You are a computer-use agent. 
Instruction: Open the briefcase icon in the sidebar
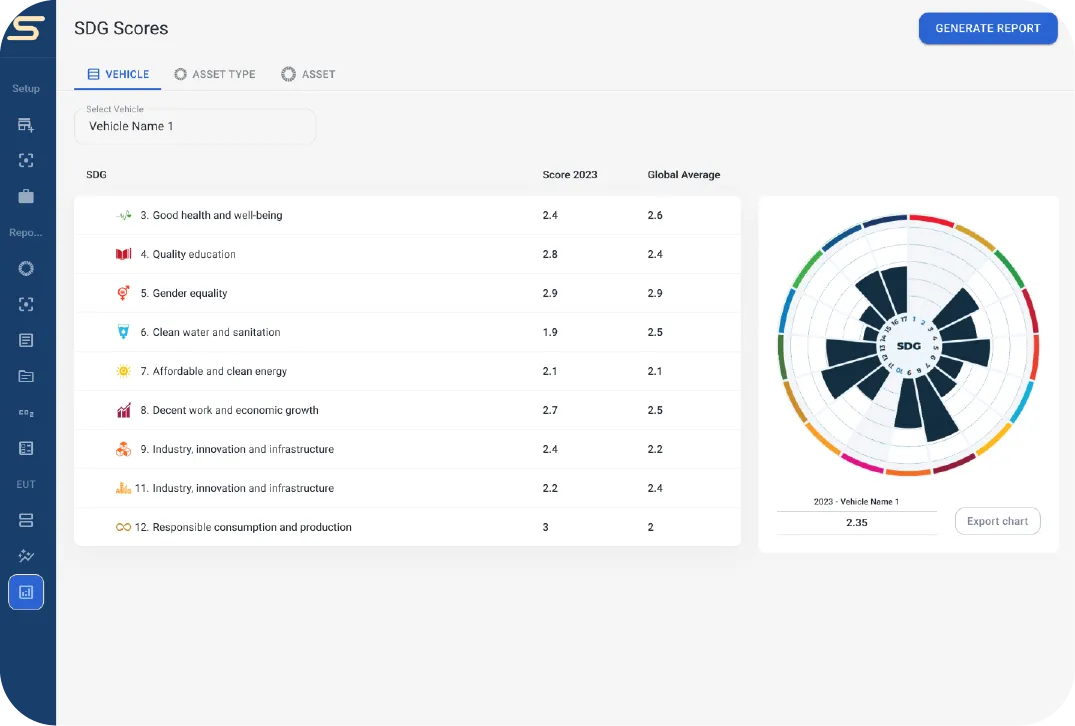[26, 196]
